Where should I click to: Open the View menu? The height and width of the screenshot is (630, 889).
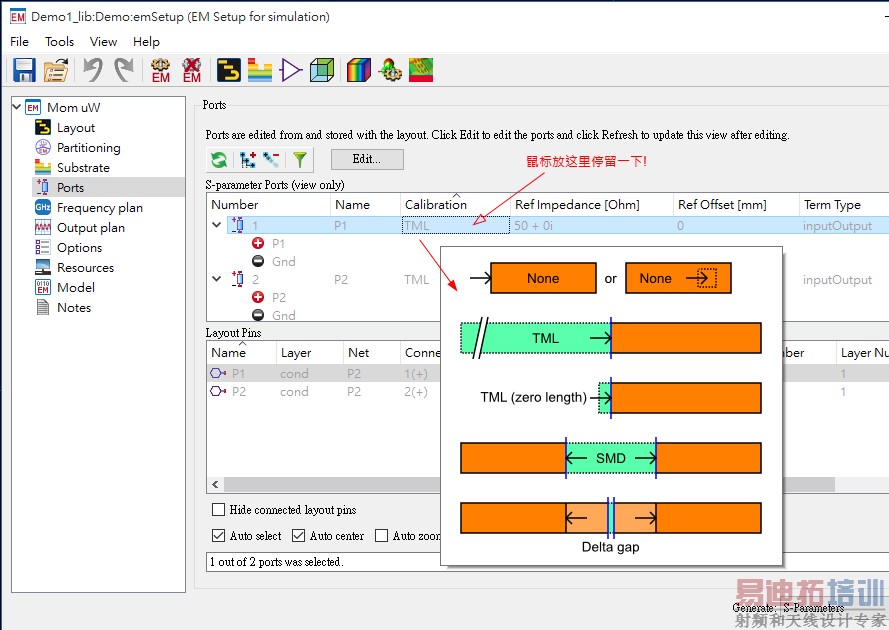[x=103, y=41]
